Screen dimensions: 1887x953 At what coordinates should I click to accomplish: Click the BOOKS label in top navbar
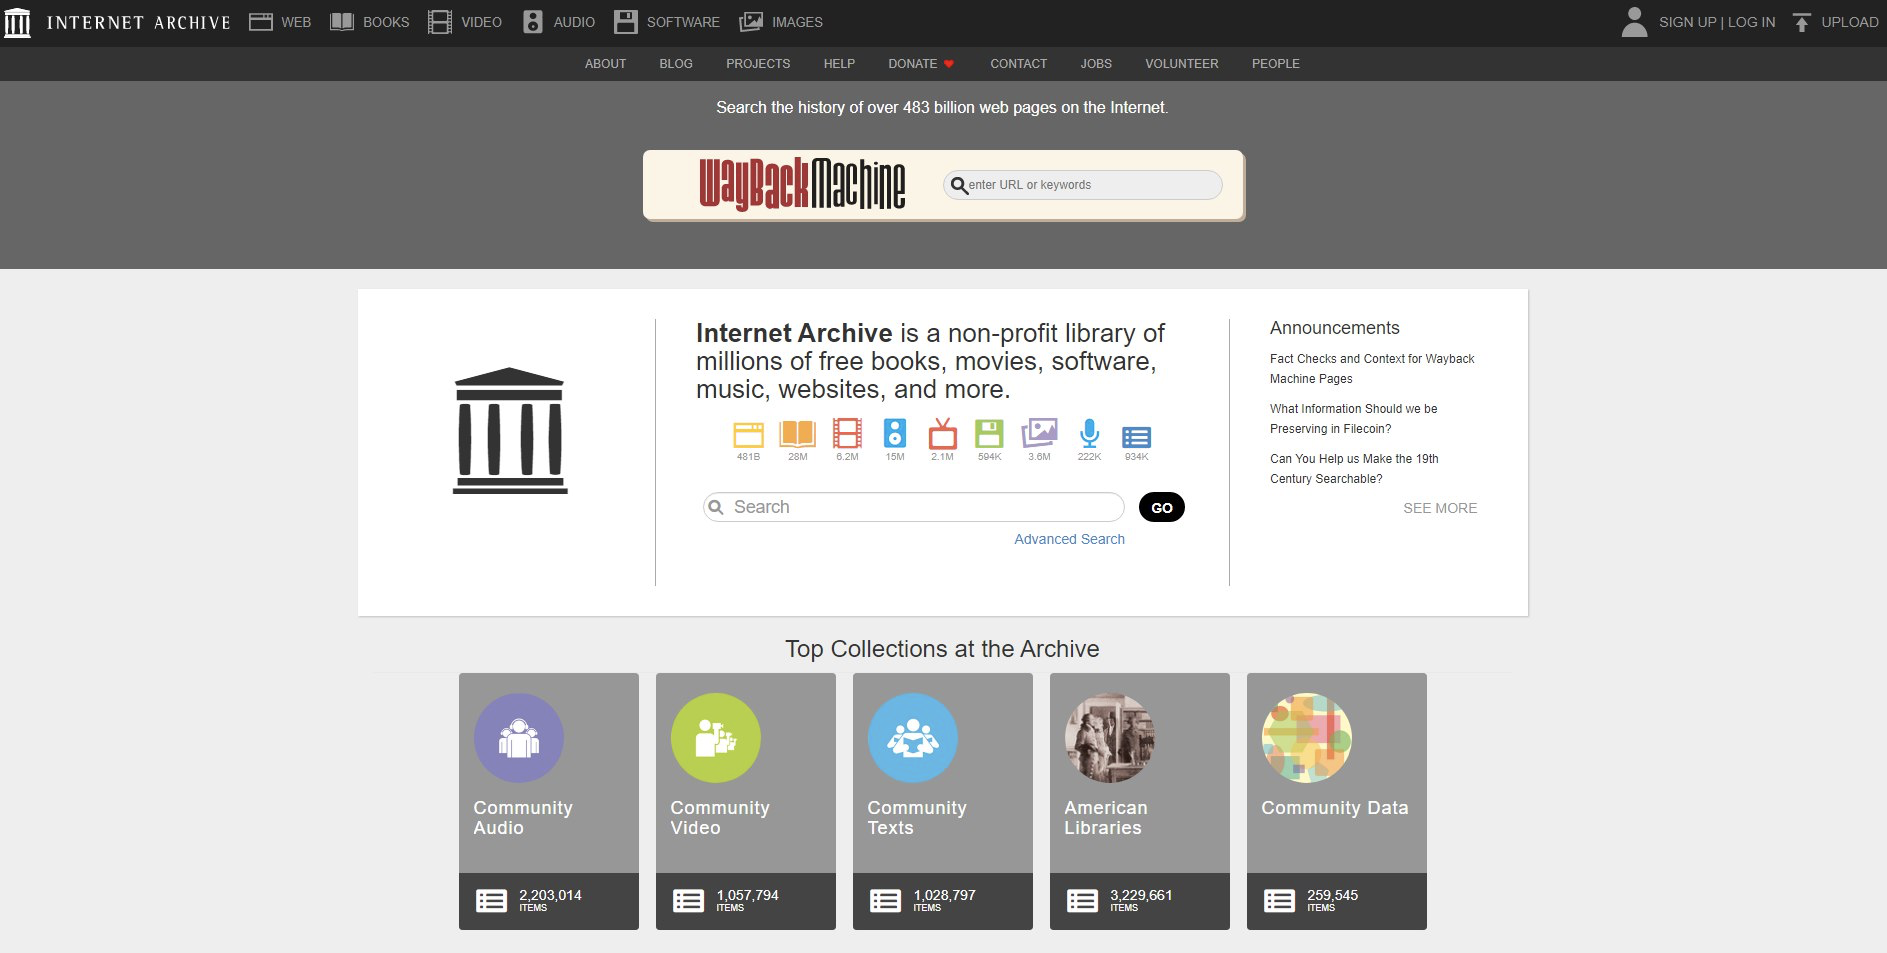coord(386,22)
